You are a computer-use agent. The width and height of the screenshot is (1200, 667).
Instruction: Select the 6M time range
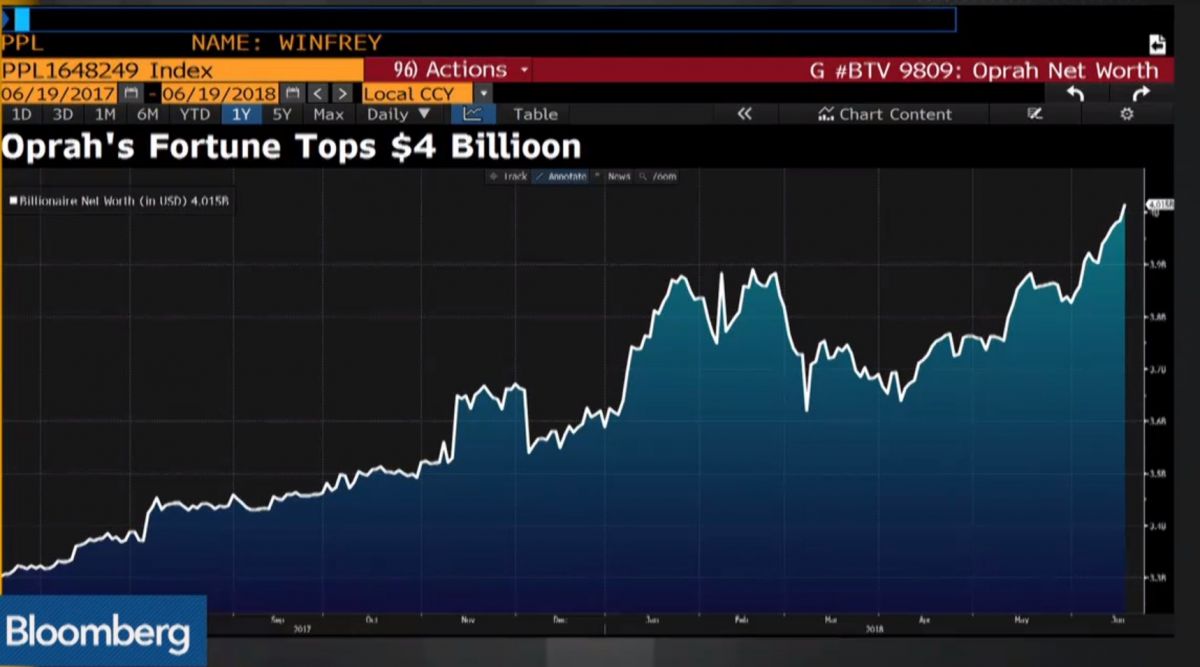[147, 114]
